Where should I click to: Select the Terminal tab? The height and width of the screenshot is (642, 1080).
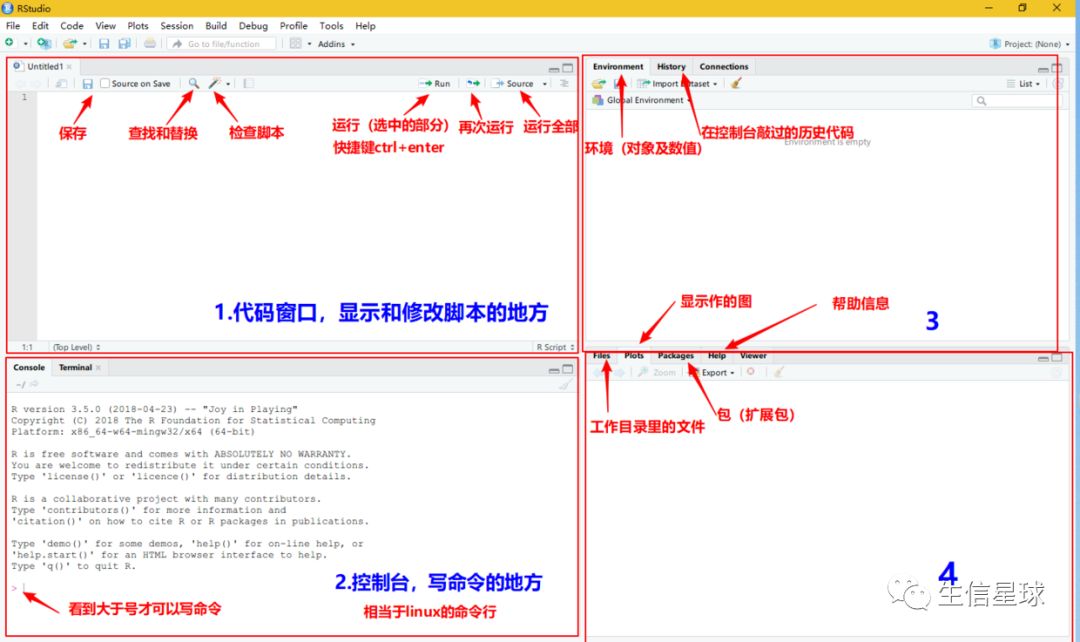[x=76, y=367]
